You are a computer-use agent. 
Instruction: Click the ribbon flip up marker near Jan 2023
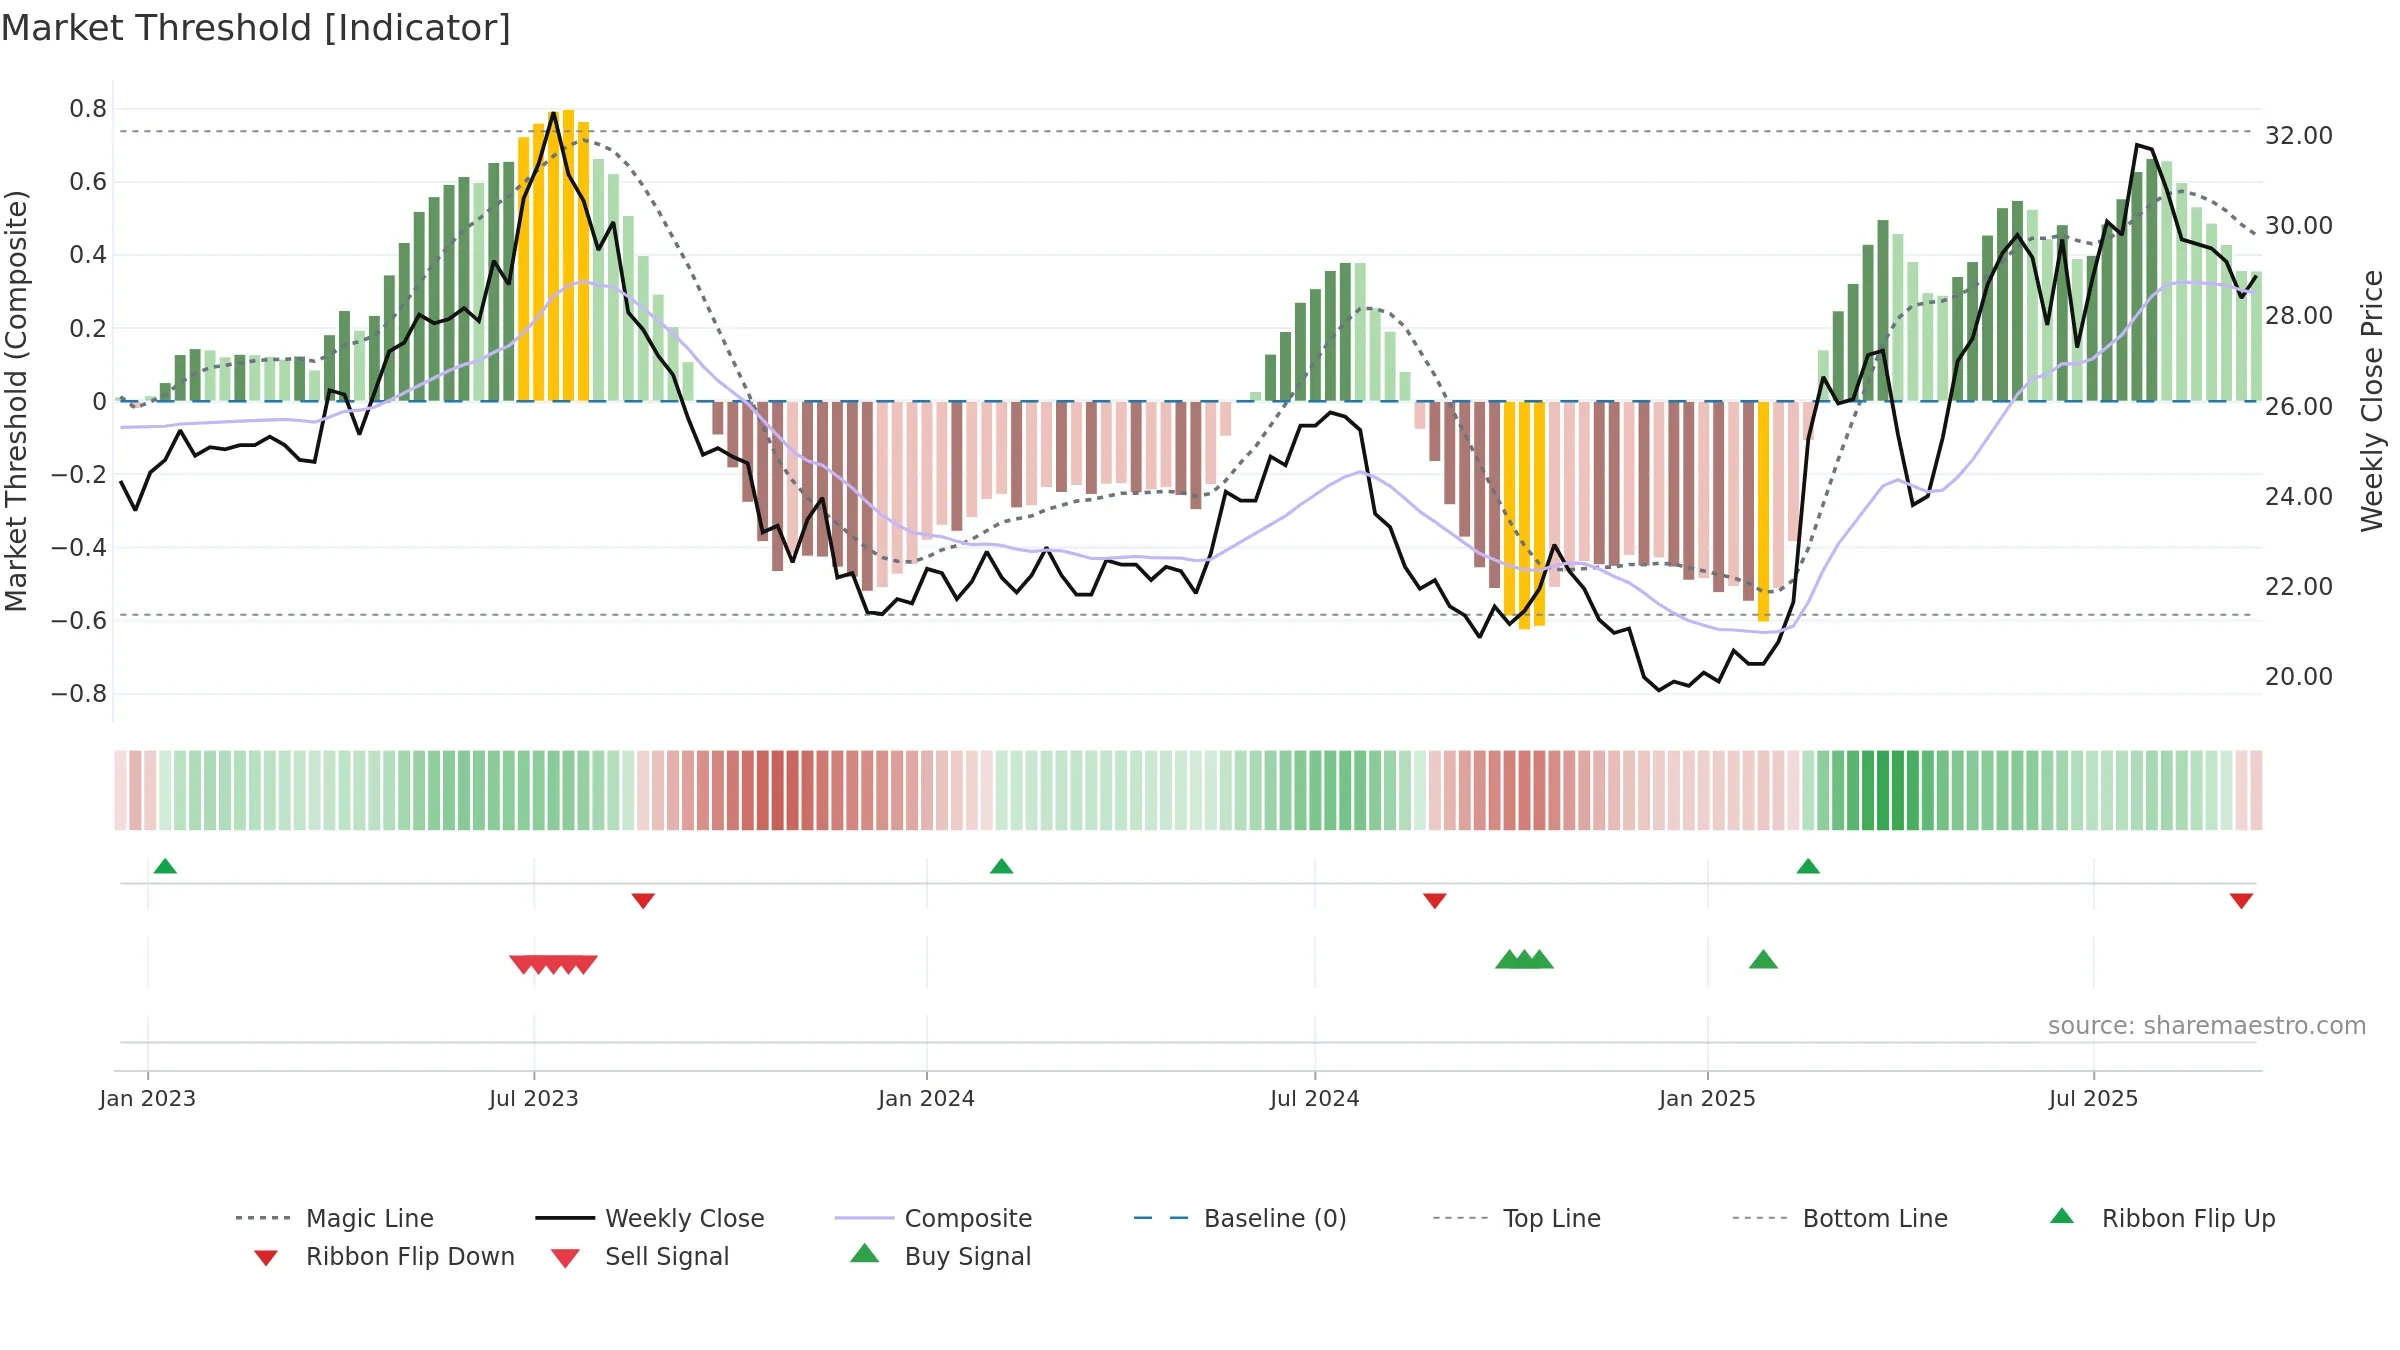click(165, 866)
